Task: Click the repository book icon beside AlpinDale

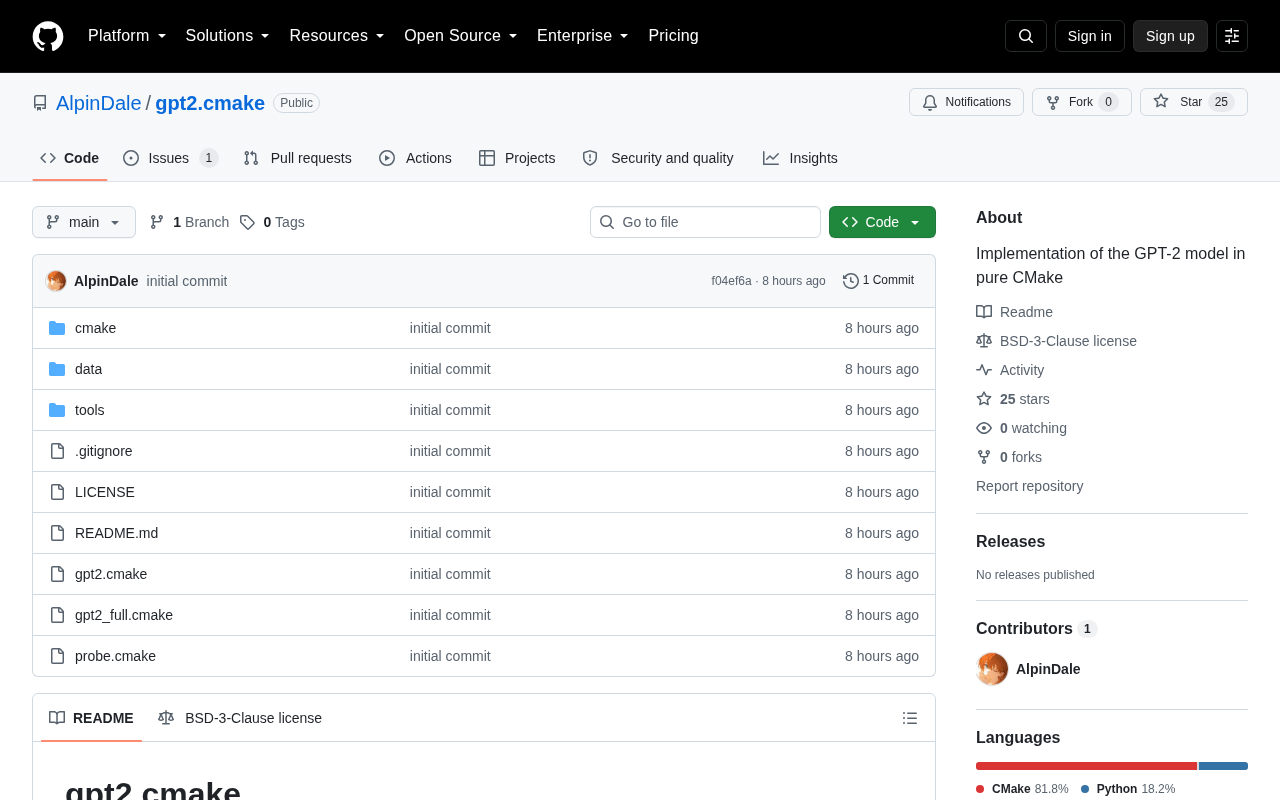Action: (x=40, y=103)
